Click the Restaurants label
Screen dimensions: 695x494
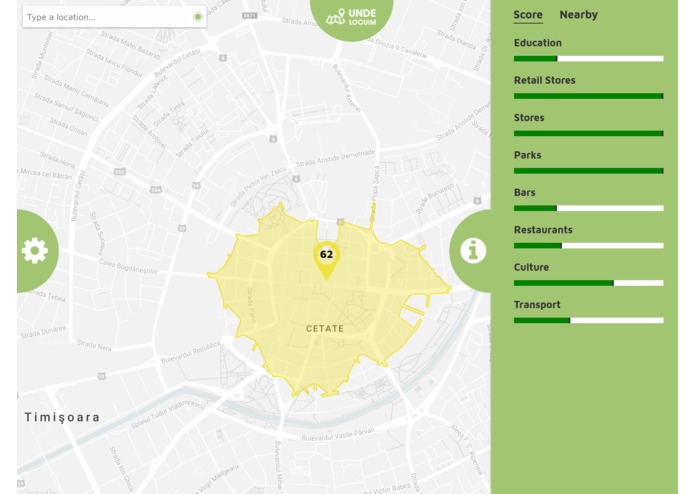(543, 230)
